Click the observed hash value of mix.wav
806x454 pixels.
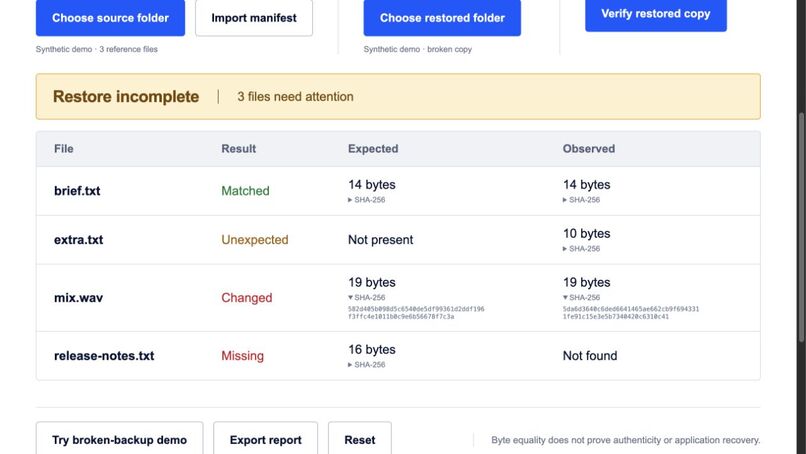[x=631, y=313]
